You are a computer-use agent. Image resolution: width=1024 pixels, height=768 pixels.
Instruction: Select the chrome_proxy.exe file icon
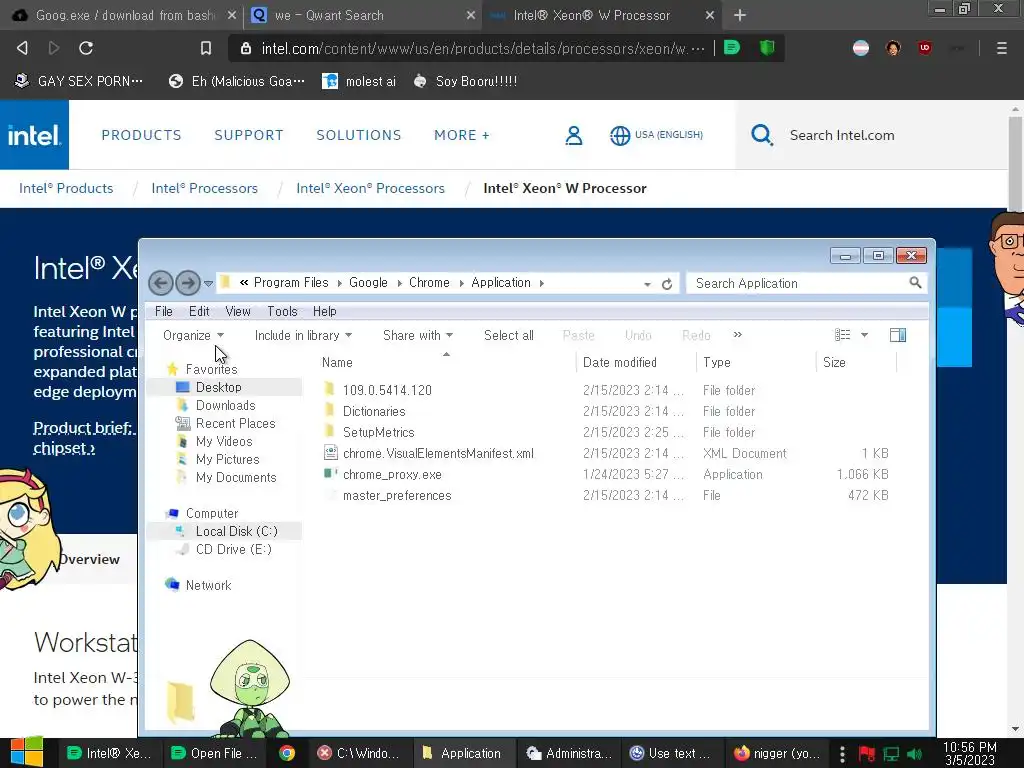click(330, 474)
